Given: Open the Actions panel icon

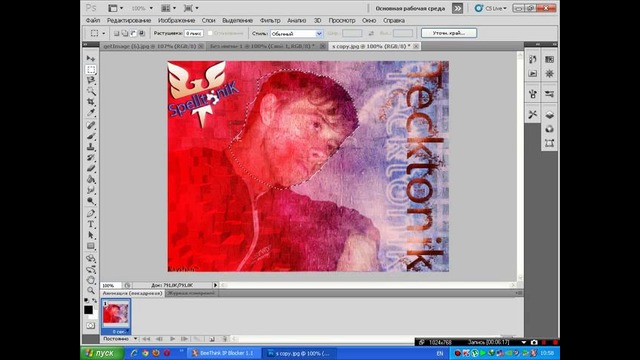Looking at the screenshot, I should pyautogui.click(x=533, y=73).
